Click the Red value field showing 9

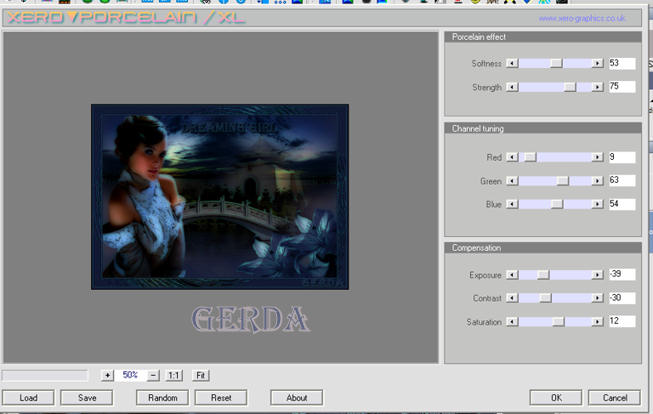tap(622, 157)
